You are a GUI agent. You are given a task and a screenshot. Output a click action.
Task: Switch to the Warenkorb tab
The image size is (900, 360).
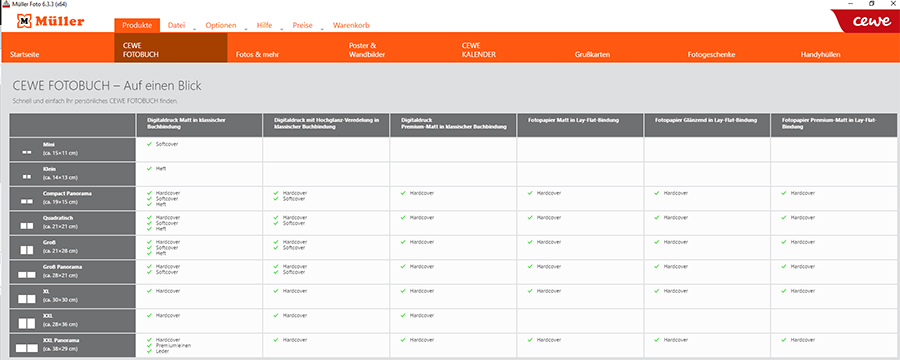coord(351,25)
